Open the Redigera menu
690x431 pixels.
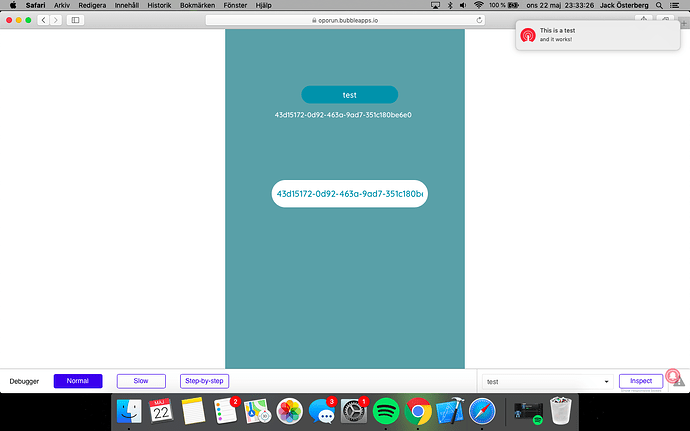click(x=92, y=5)
